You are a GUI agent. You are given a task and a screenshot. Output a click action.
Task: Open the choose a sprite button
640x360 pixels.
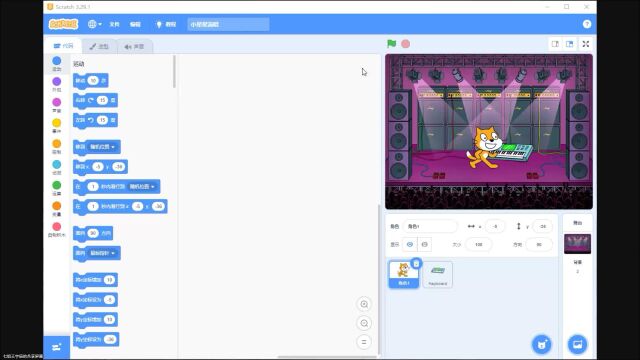click(x=542, y=344)
